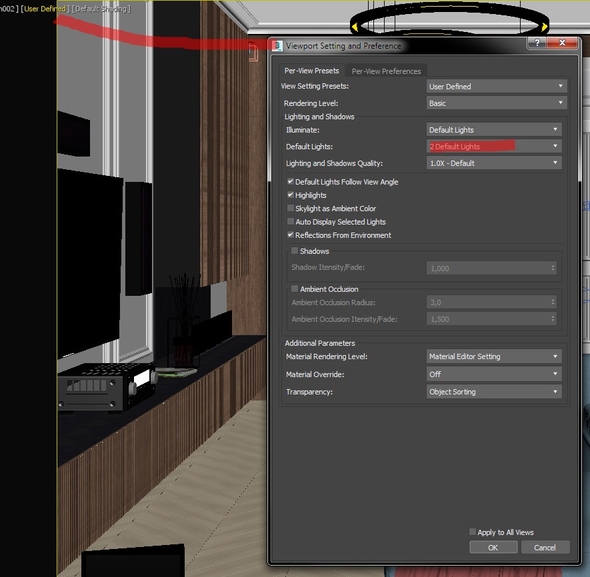
Task: Open the User Defined viewport label menu
Action: point(44,9)
